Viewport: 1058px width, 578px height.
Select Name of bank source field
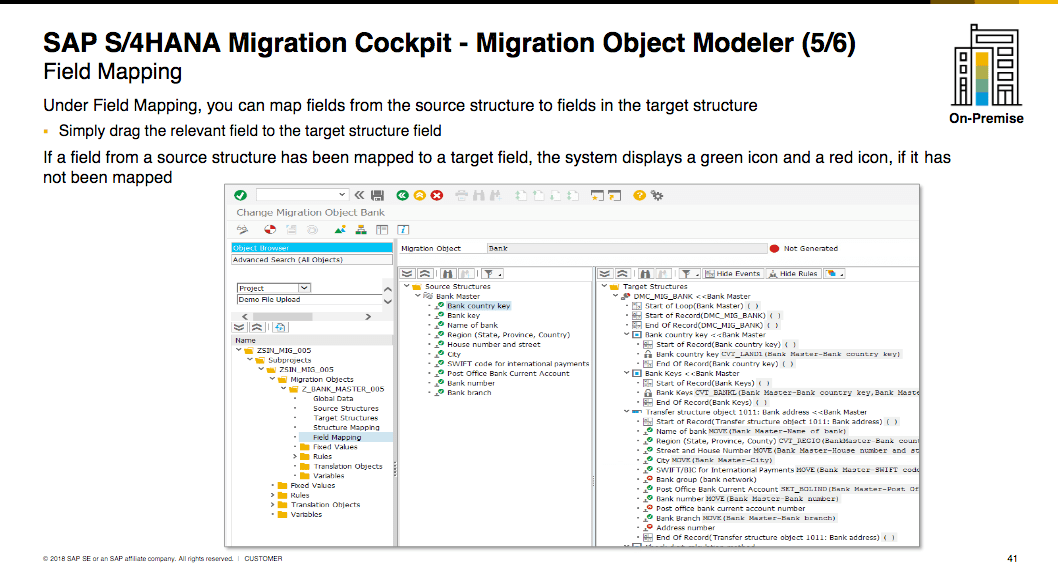472,325
